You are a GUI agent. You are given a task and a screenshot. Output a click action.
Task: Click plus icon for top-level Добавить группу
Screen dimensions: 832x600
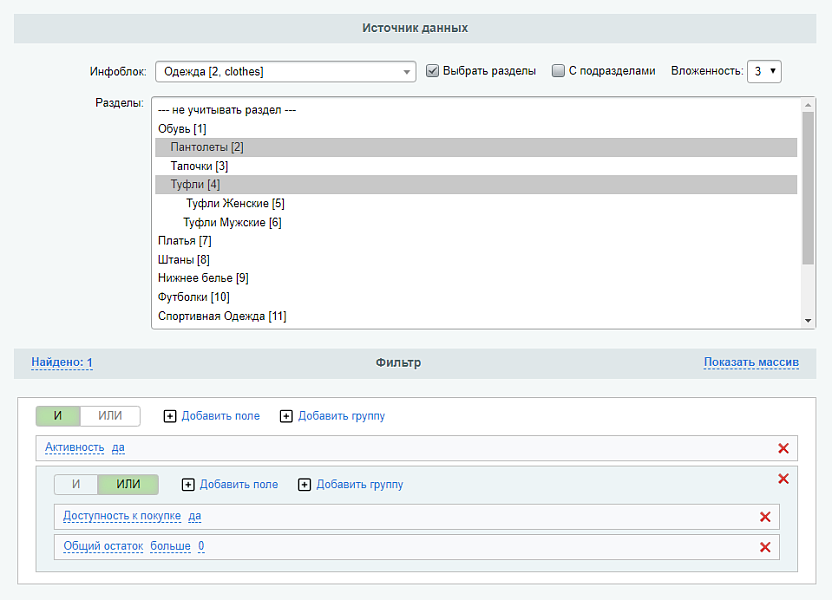286,416
